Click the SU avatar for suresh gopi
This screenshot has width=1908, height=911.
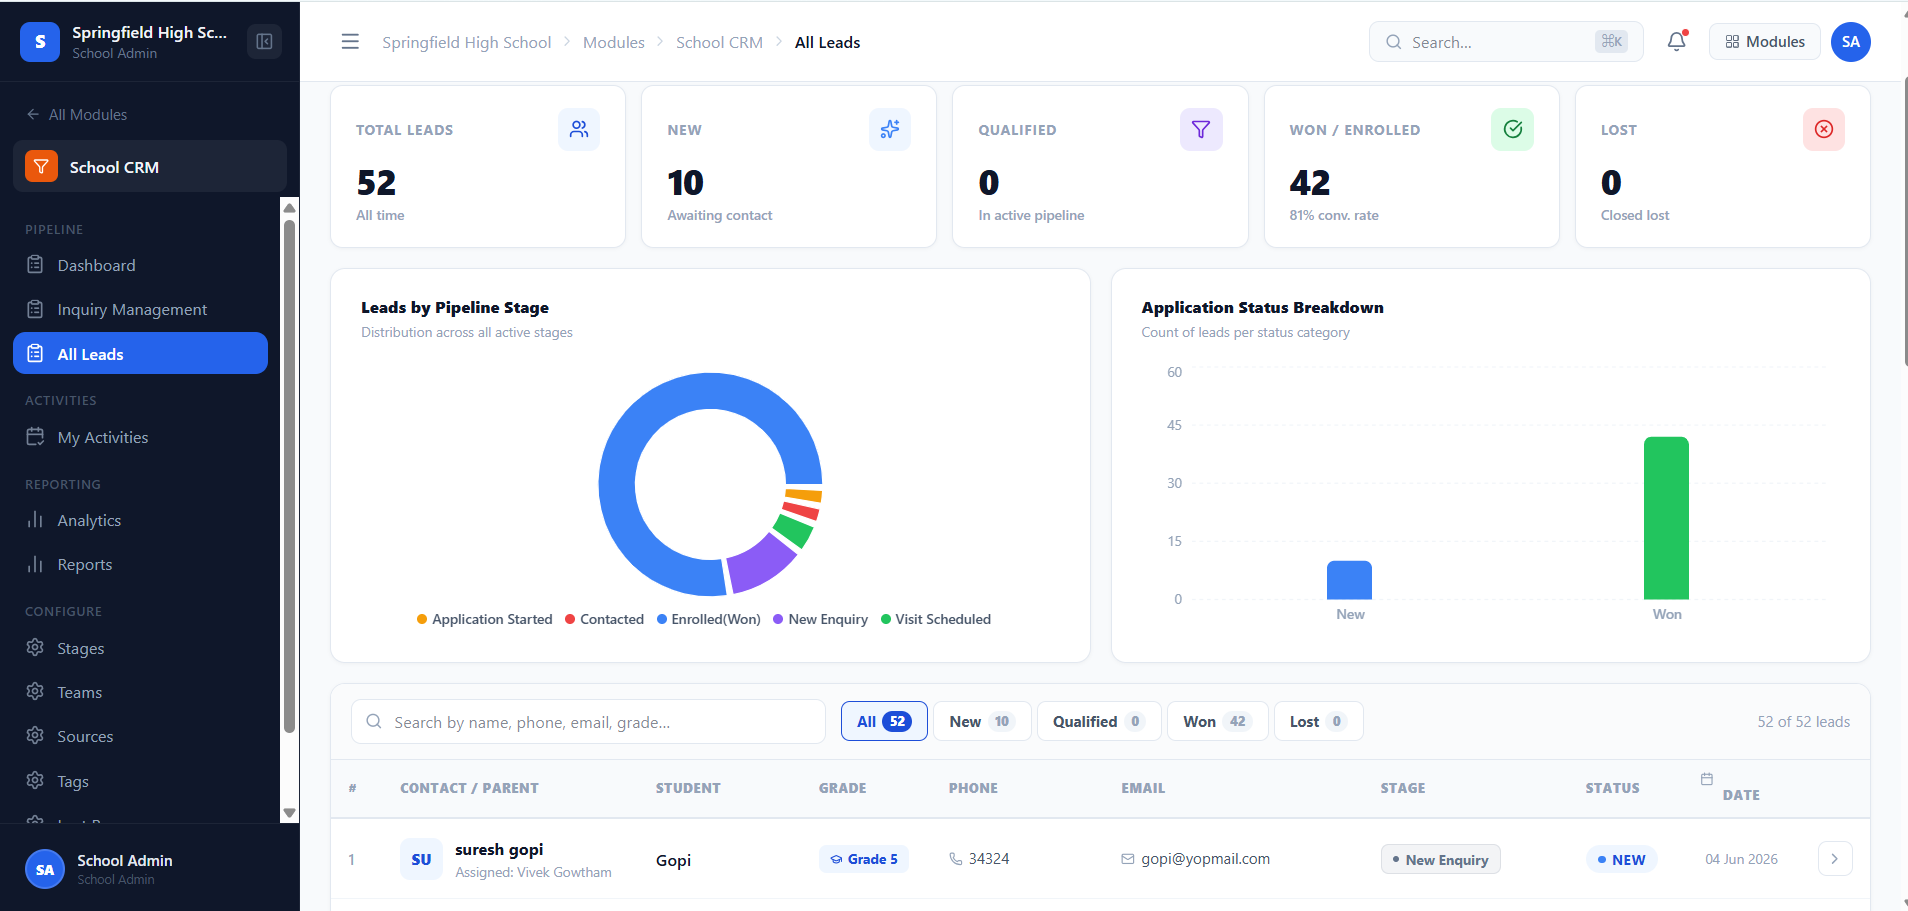coord(421,859)
